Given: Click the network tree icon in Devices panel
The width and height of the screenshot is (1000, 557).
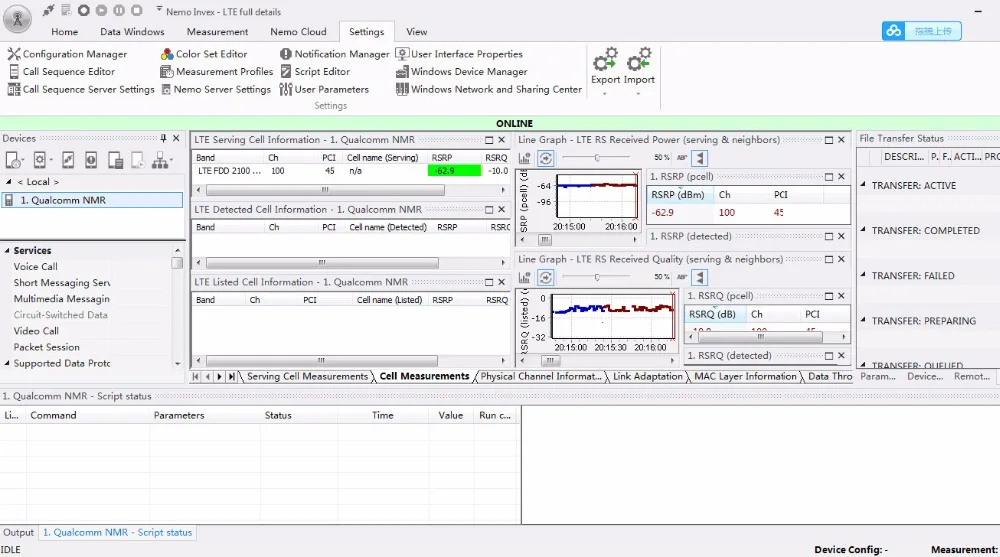Looking at the screenshot, I should pos(160,160).
